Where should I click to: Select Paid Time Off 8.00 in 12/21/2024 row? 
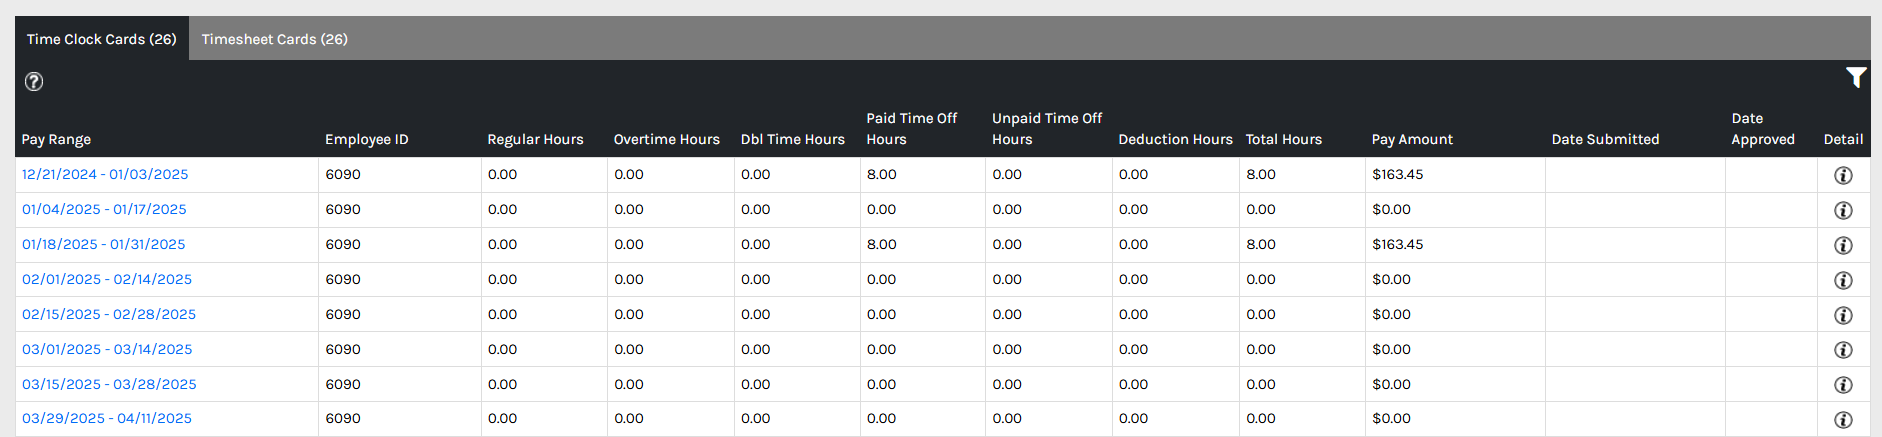click(x=882, y=174)
